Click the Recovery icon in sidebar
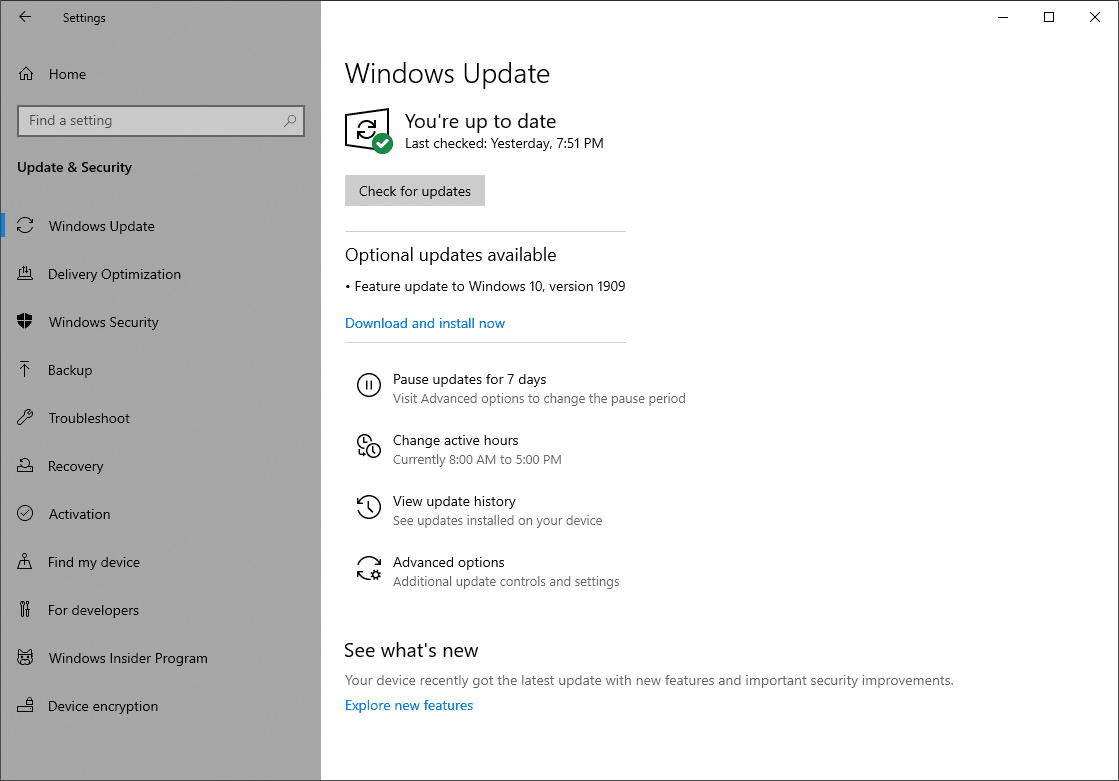 [x=25, y=465]
